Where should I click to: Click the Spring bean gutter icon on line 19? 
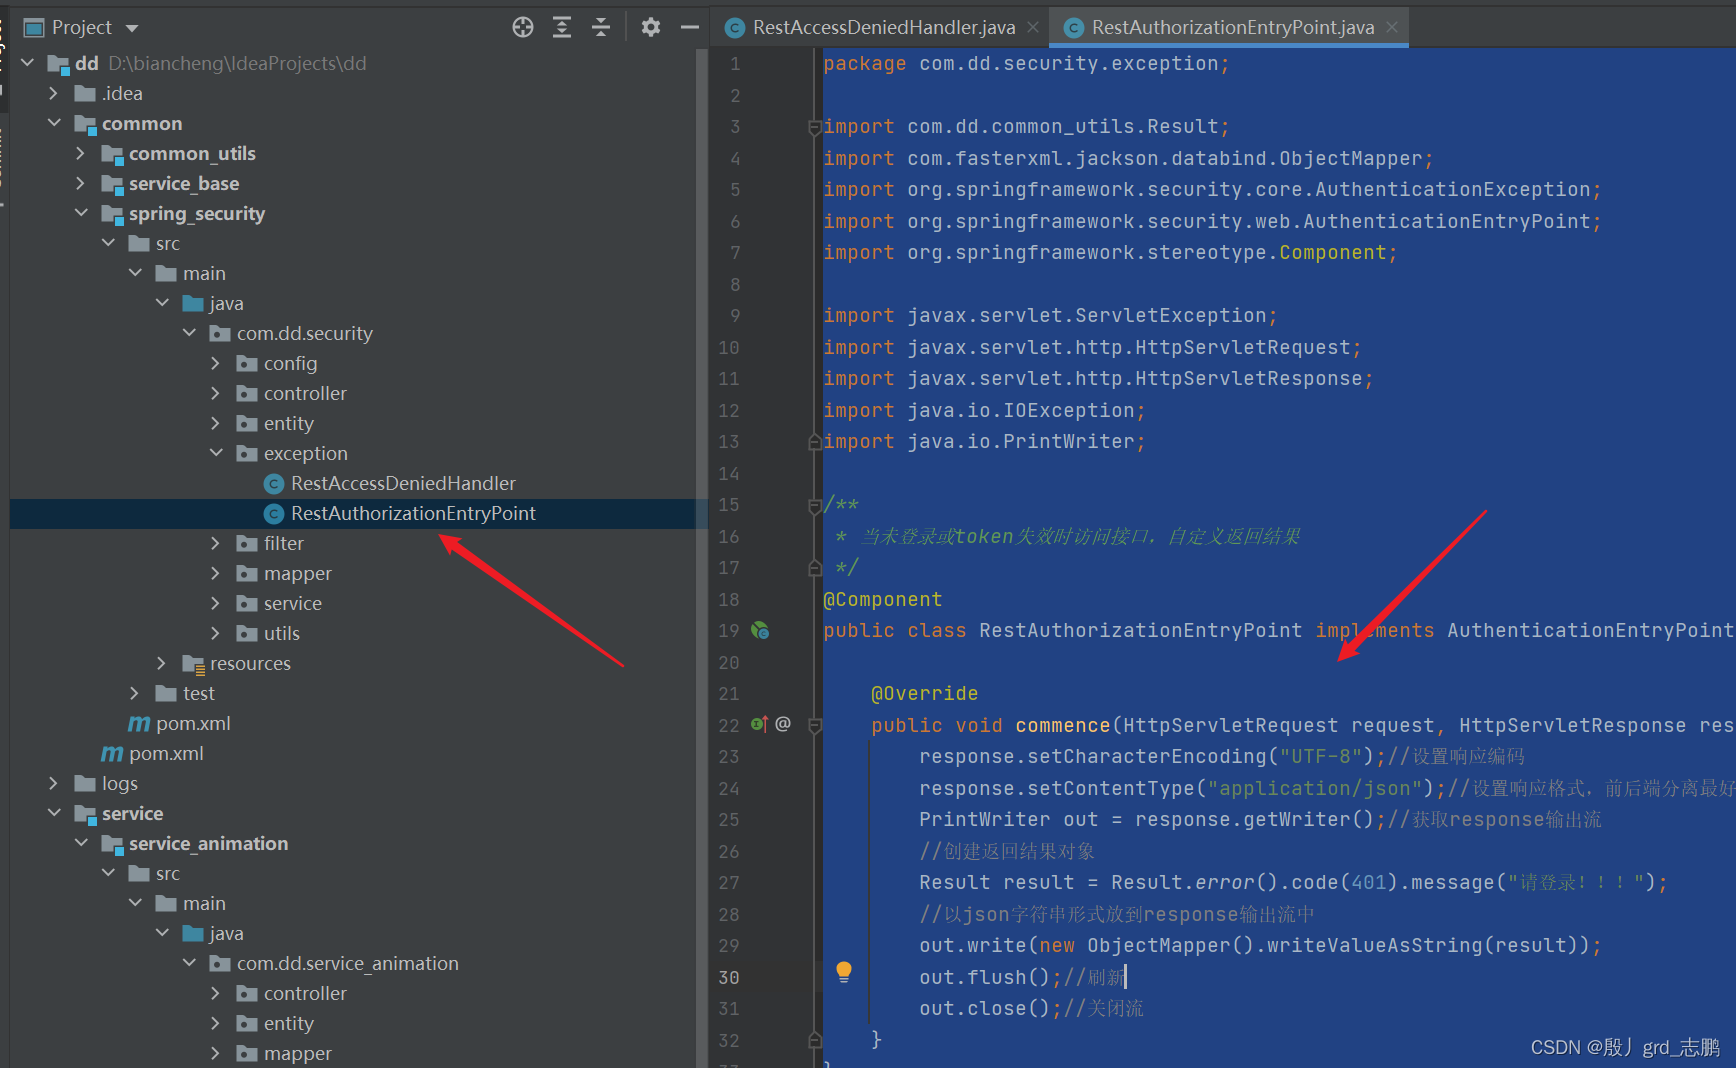pyautogui.click(x=760, y=630)
